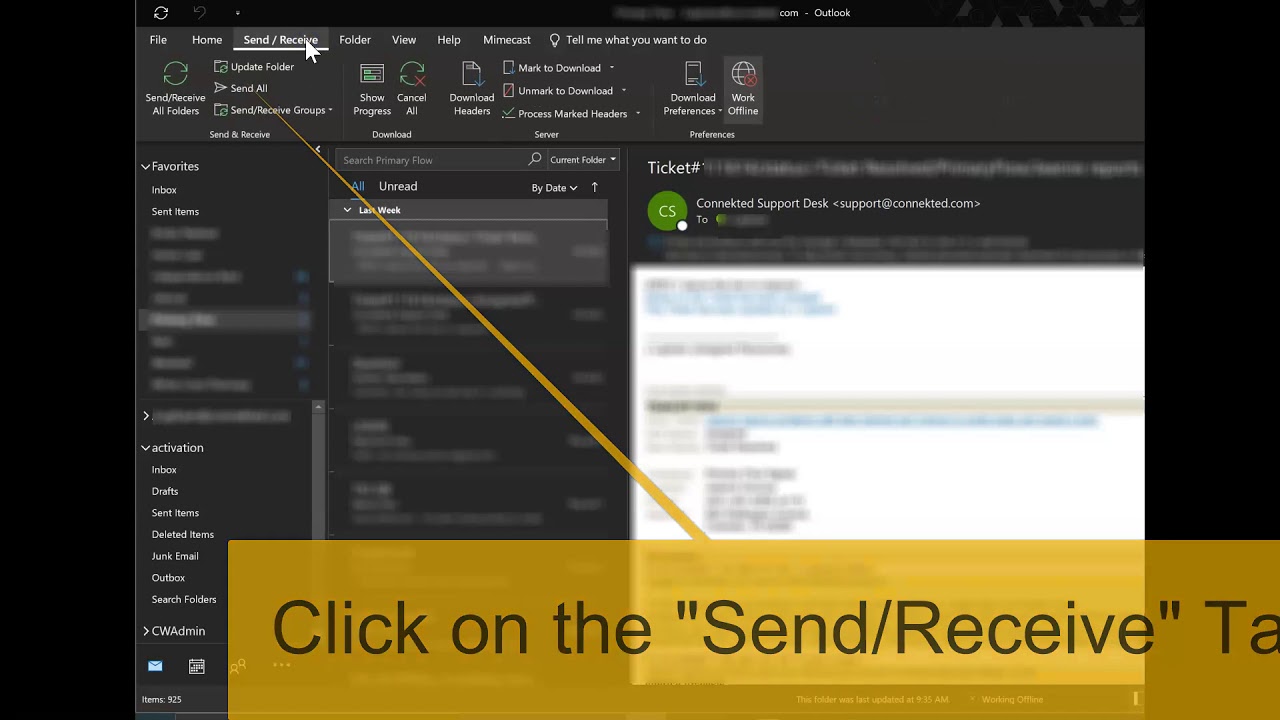Screen dimensions: 1280x720
Task: Click the CS sender avatar
Action: (667, 211)
